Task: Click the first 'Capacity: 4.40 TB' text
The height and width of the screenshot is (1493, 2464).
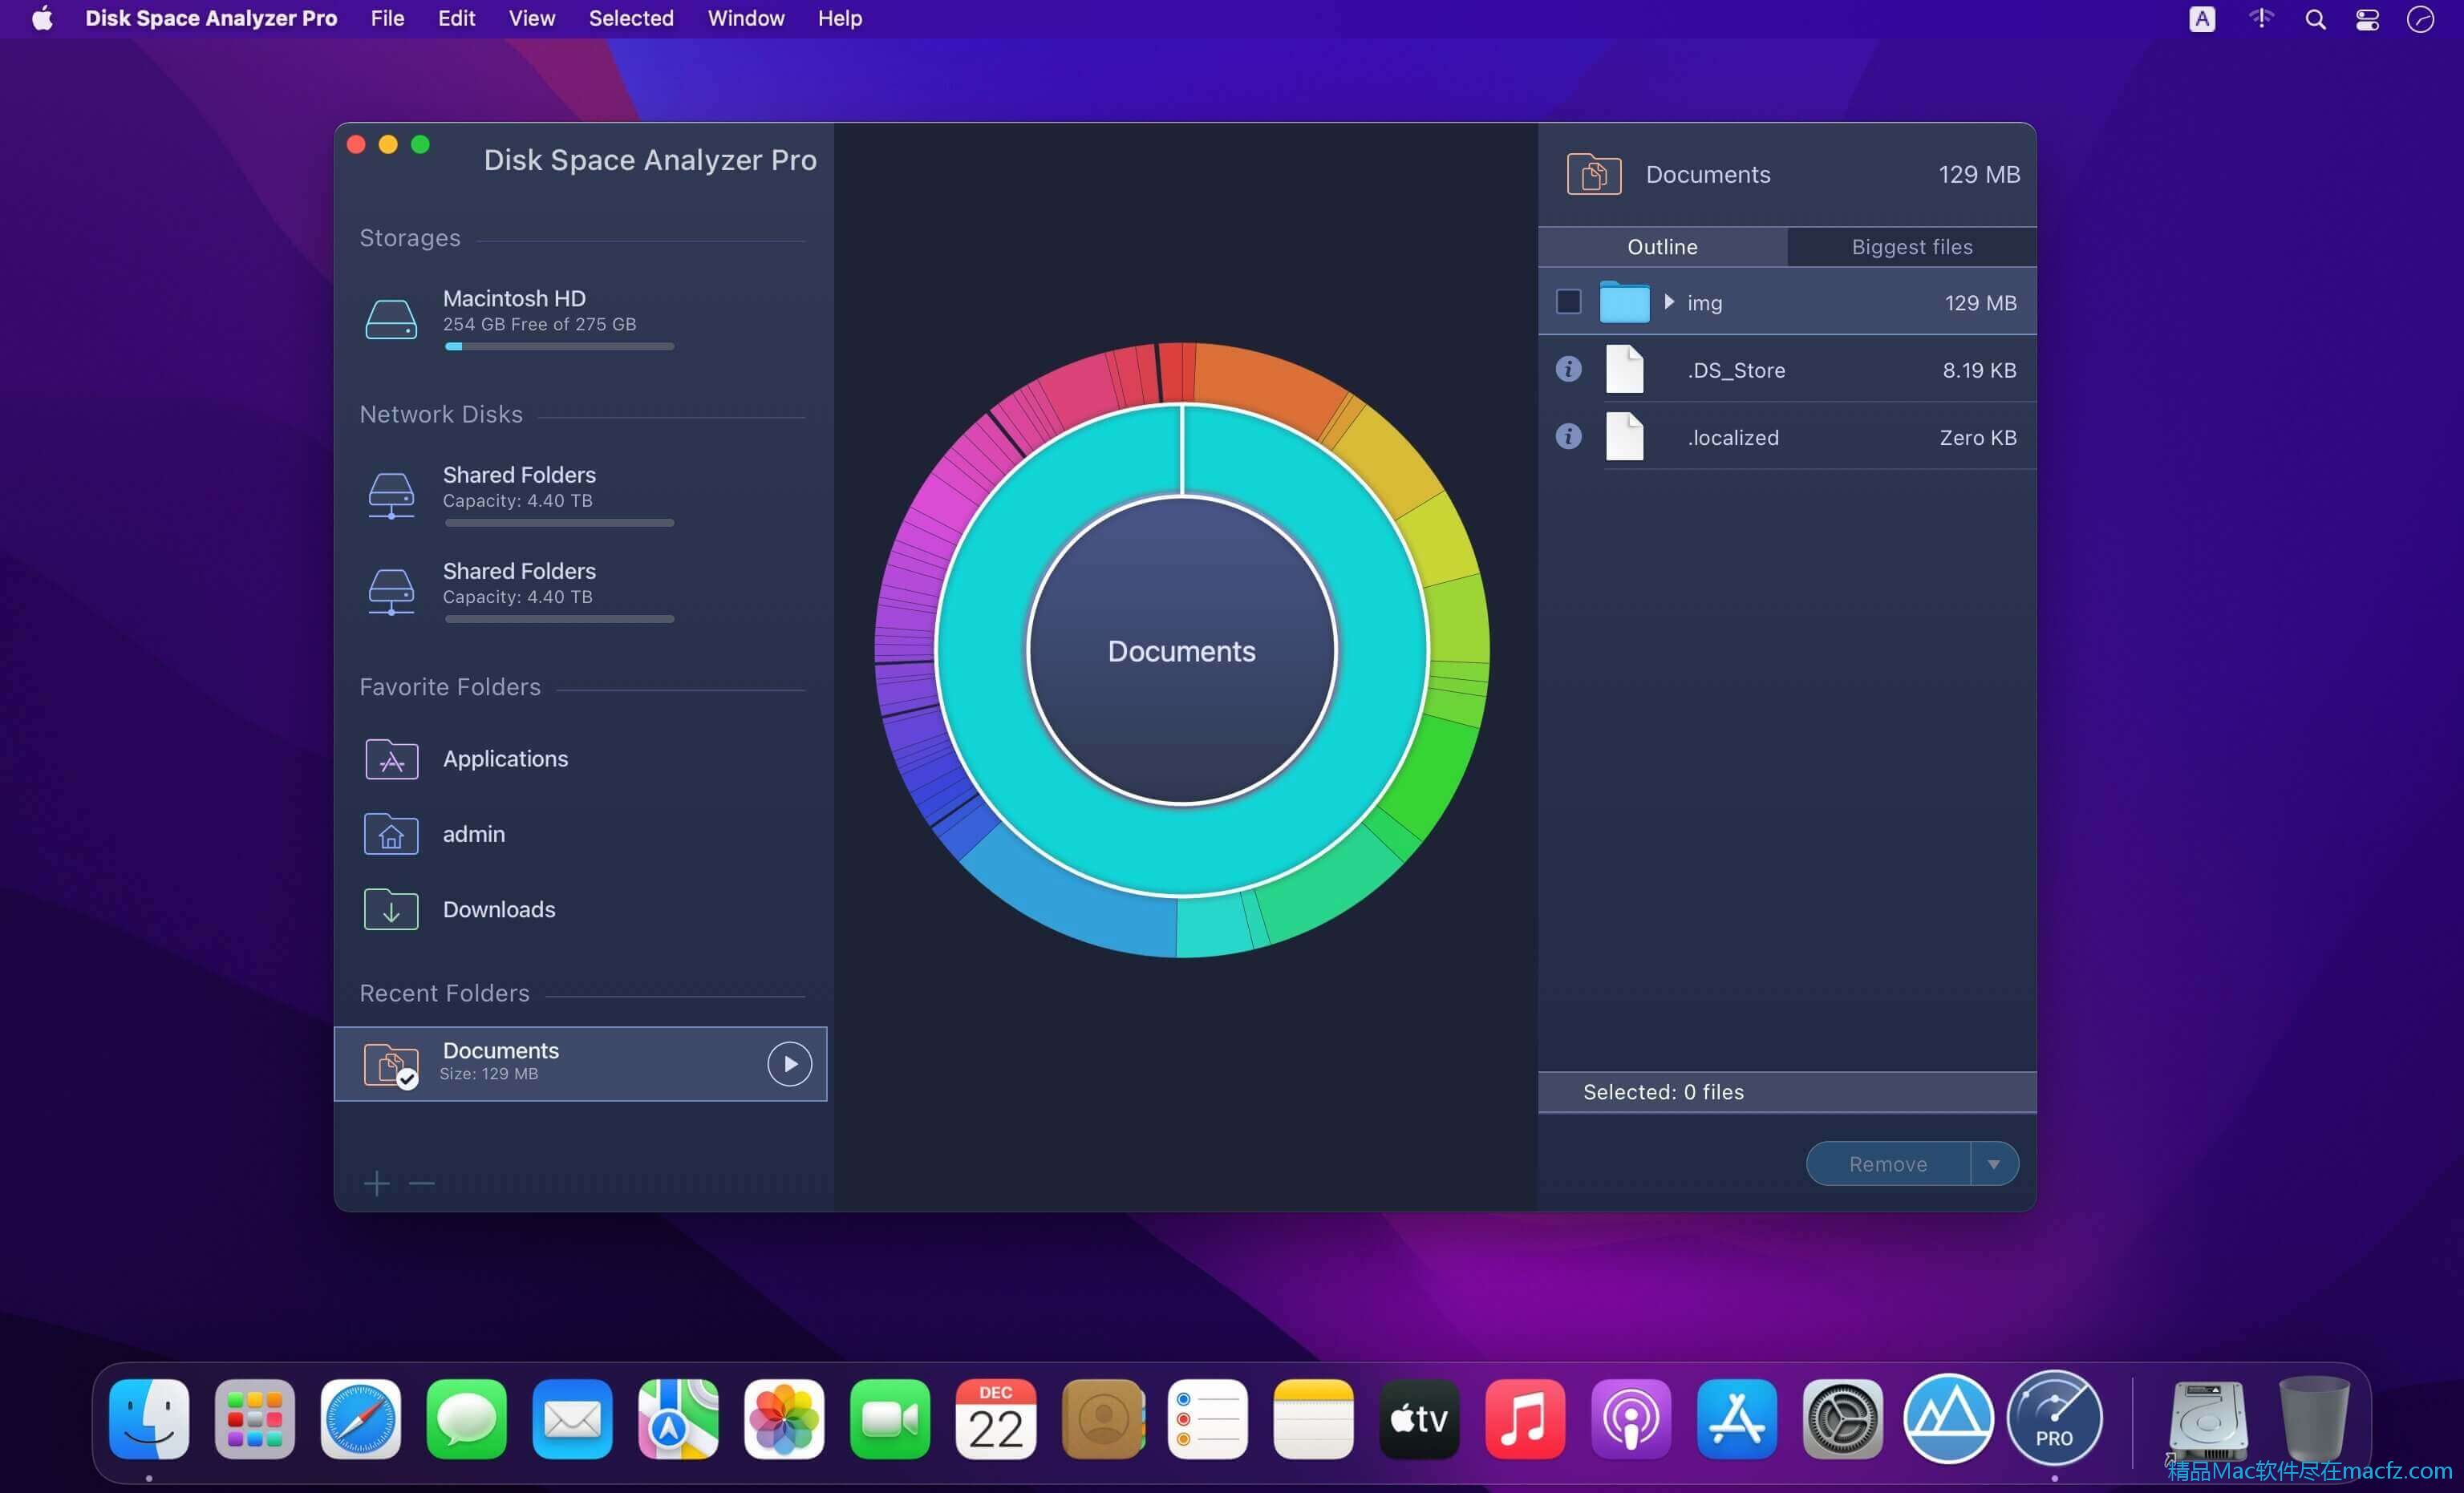Action: [x=517, y=501]
